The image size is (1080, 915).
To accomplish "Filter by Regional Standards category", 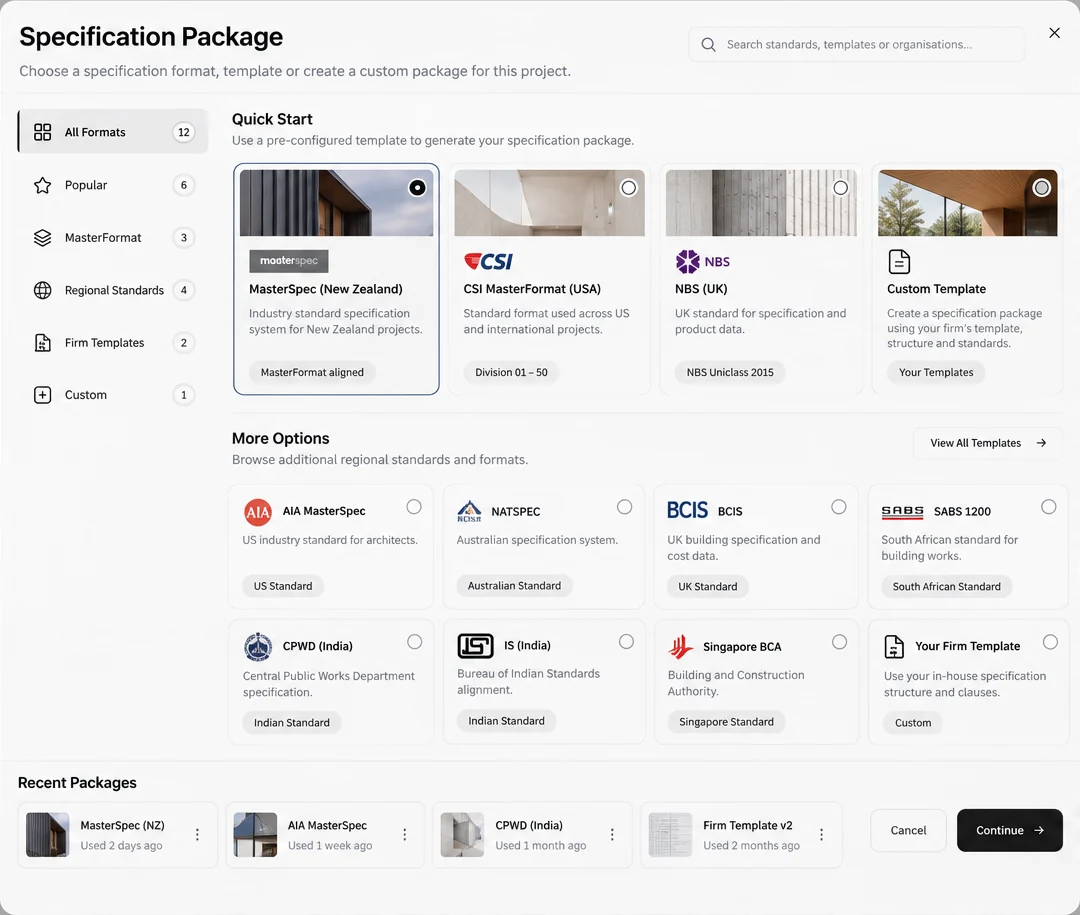I will pyautogui.click(x=113, y=290).
